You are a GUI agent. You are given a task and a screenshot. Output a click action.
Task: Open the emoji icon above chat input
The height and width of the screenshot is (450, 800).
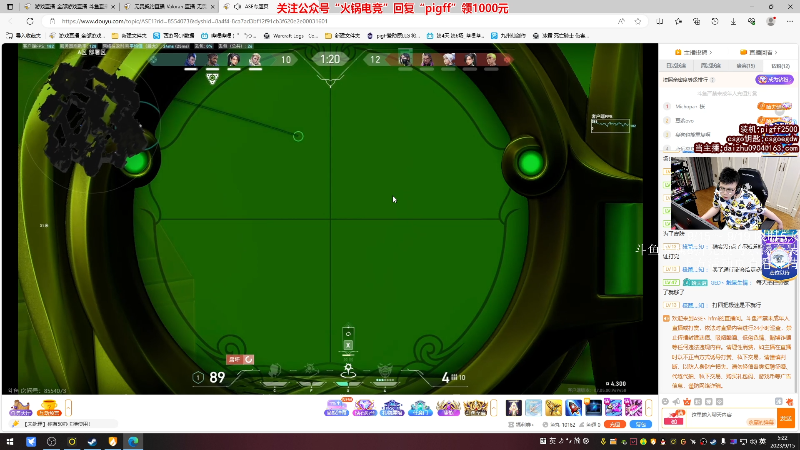point(665,402)
